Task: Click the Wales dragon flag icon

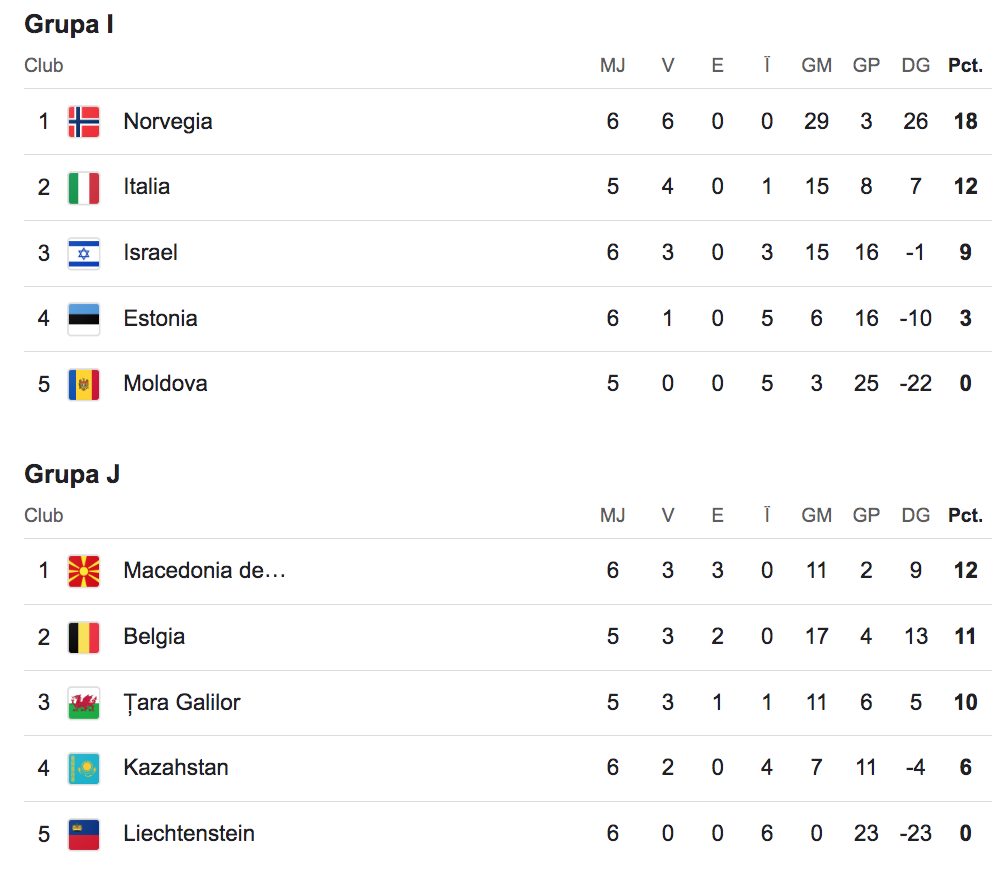Action: pyautogui.click(x=84, y=703)
